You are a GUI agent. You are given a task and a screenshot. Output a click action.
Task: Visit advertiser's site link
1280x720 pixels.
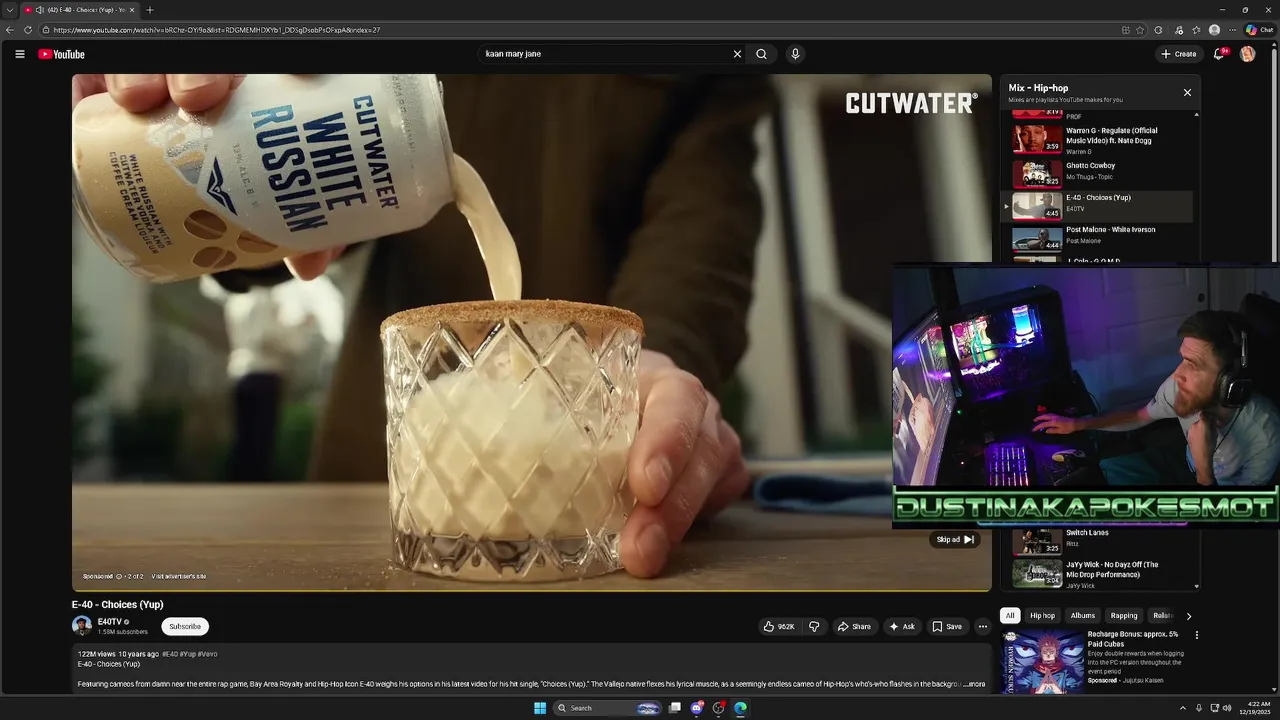[179, 577]
